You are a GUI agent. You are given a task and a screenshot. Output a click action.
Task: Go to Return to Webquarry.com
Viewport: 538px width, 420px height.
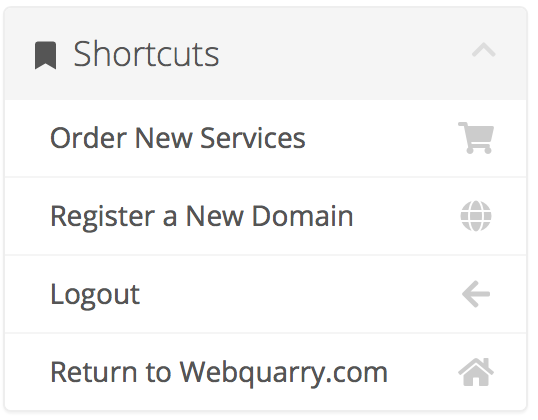tap(266, 372)
